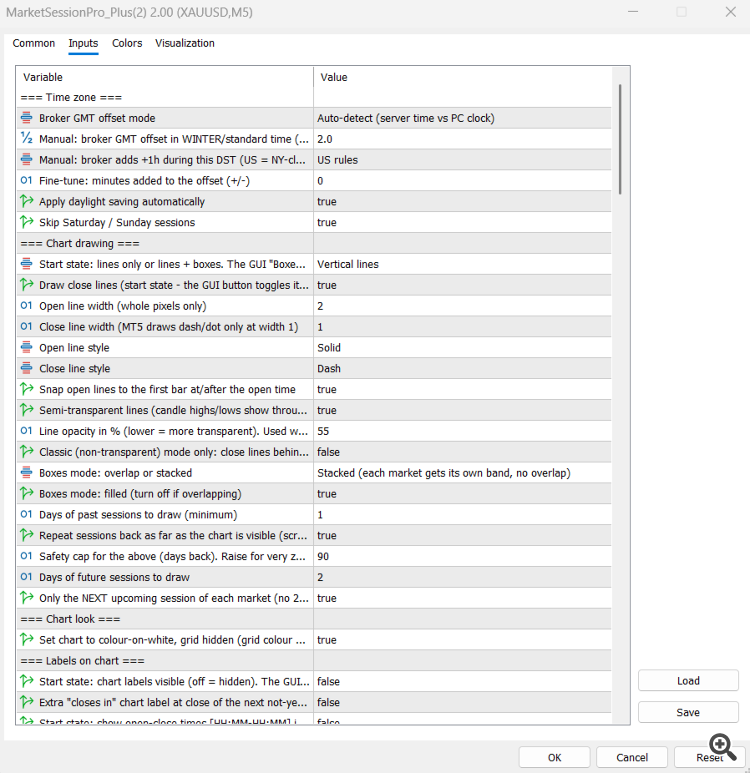Click the inputs list vertical scrollbar thumb
The height and width of the screenshot is (773, 750).
click(620, 139)
